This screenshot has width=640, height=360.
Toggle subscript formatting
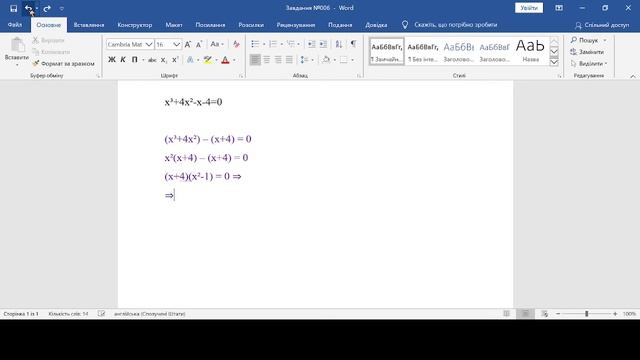point(164,60)
